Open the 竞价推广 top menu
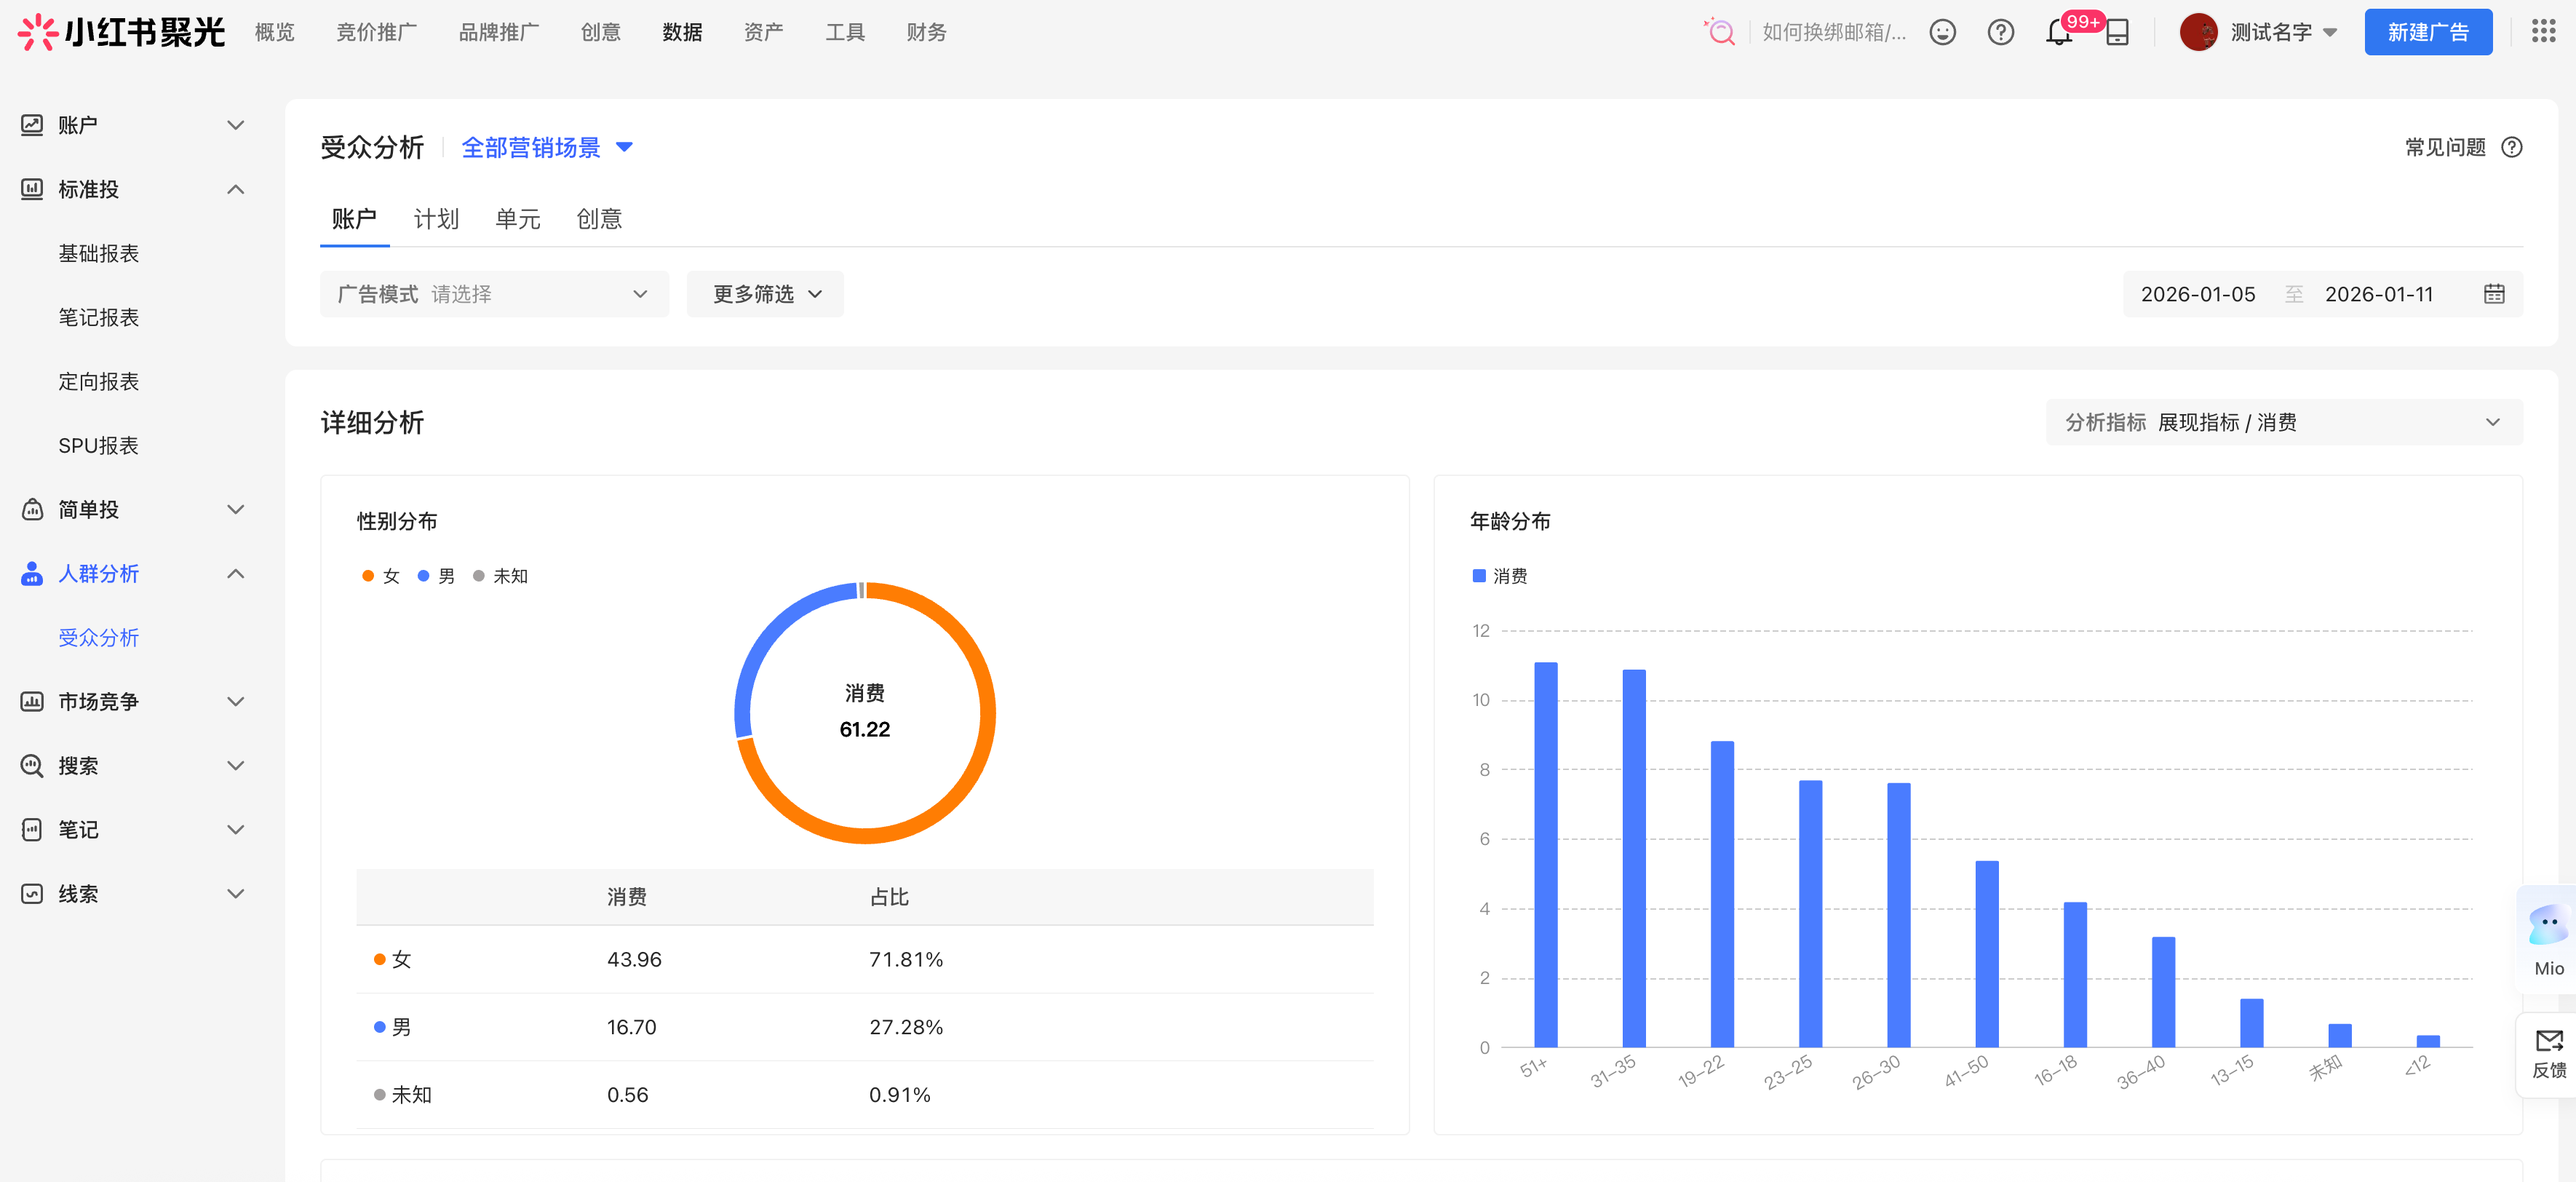2576x1182 pixels. coord(377,32)
